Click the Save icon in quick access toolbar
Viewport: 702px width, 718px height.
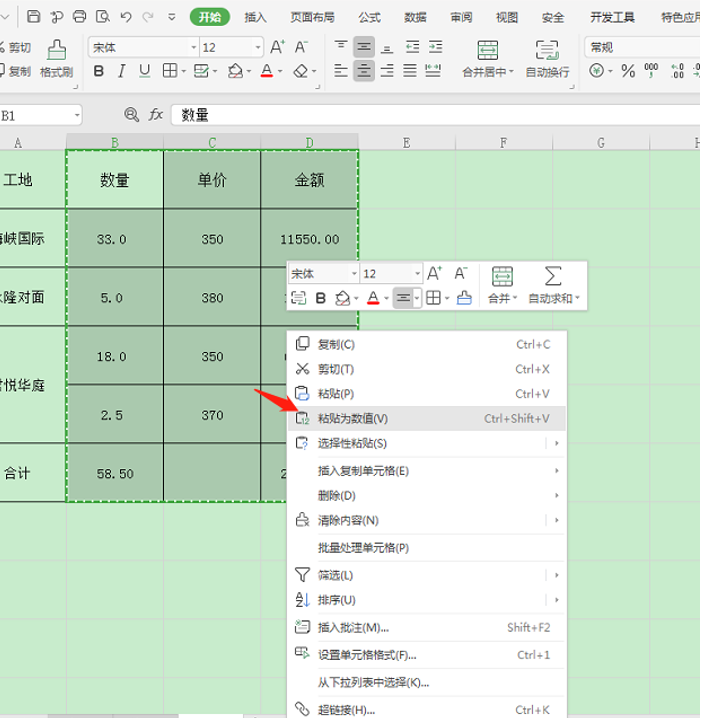click(x=33, y=17)
